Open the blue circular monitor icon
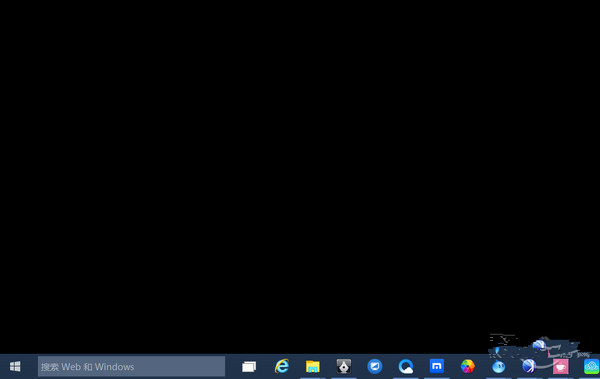 pyautogui.click(x=375, y=366)
